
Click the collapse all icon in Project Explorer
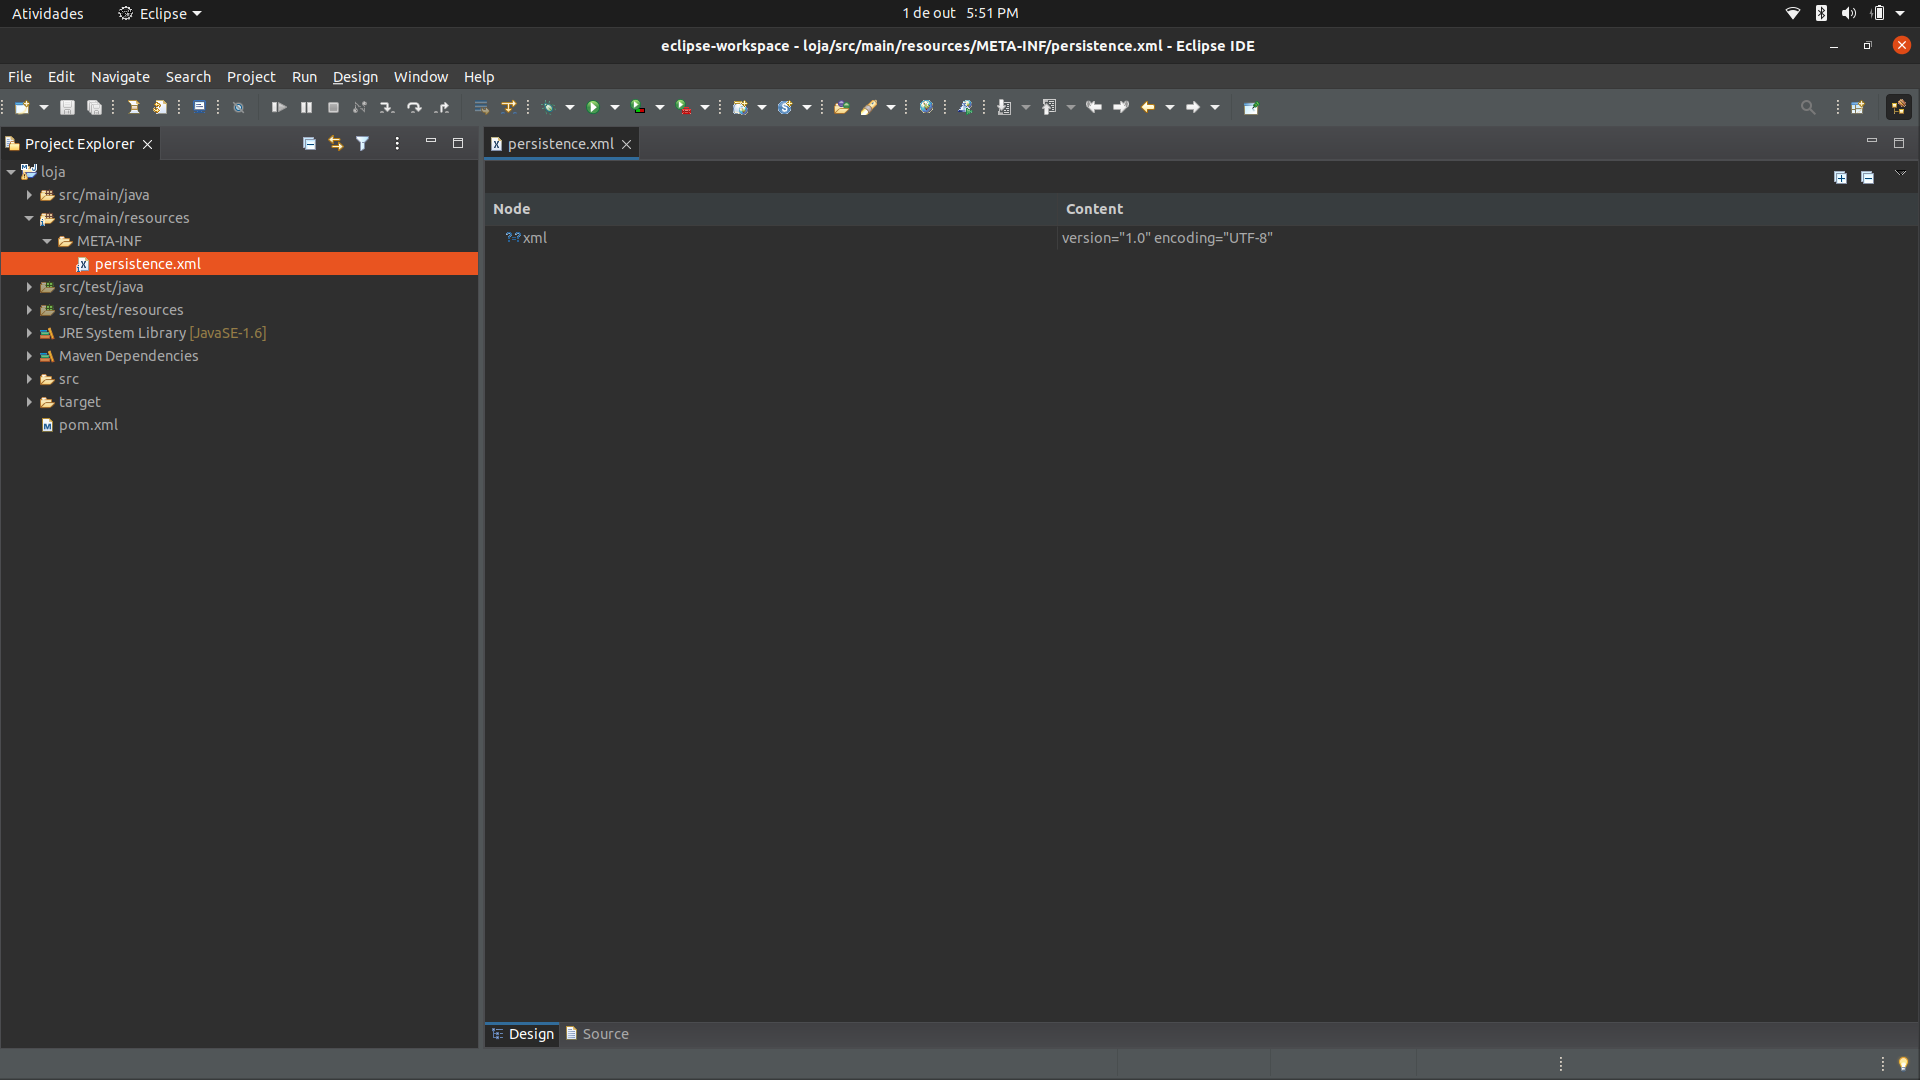point(309,144)
